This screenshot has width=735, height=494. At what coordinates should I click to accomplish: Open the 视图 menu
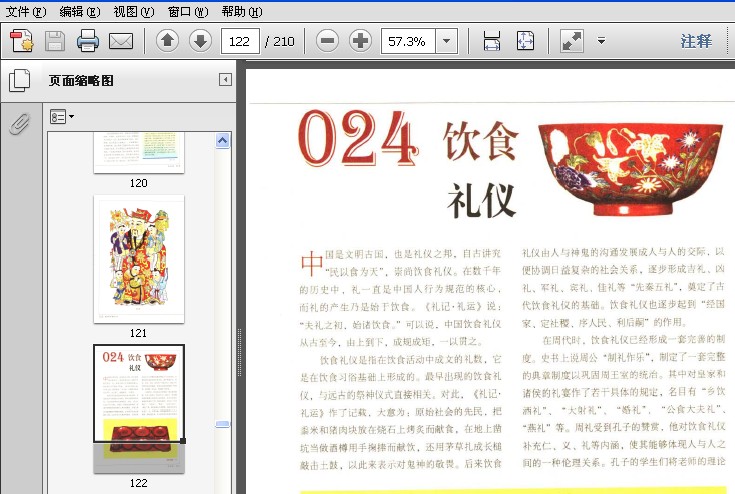point(133,12)
